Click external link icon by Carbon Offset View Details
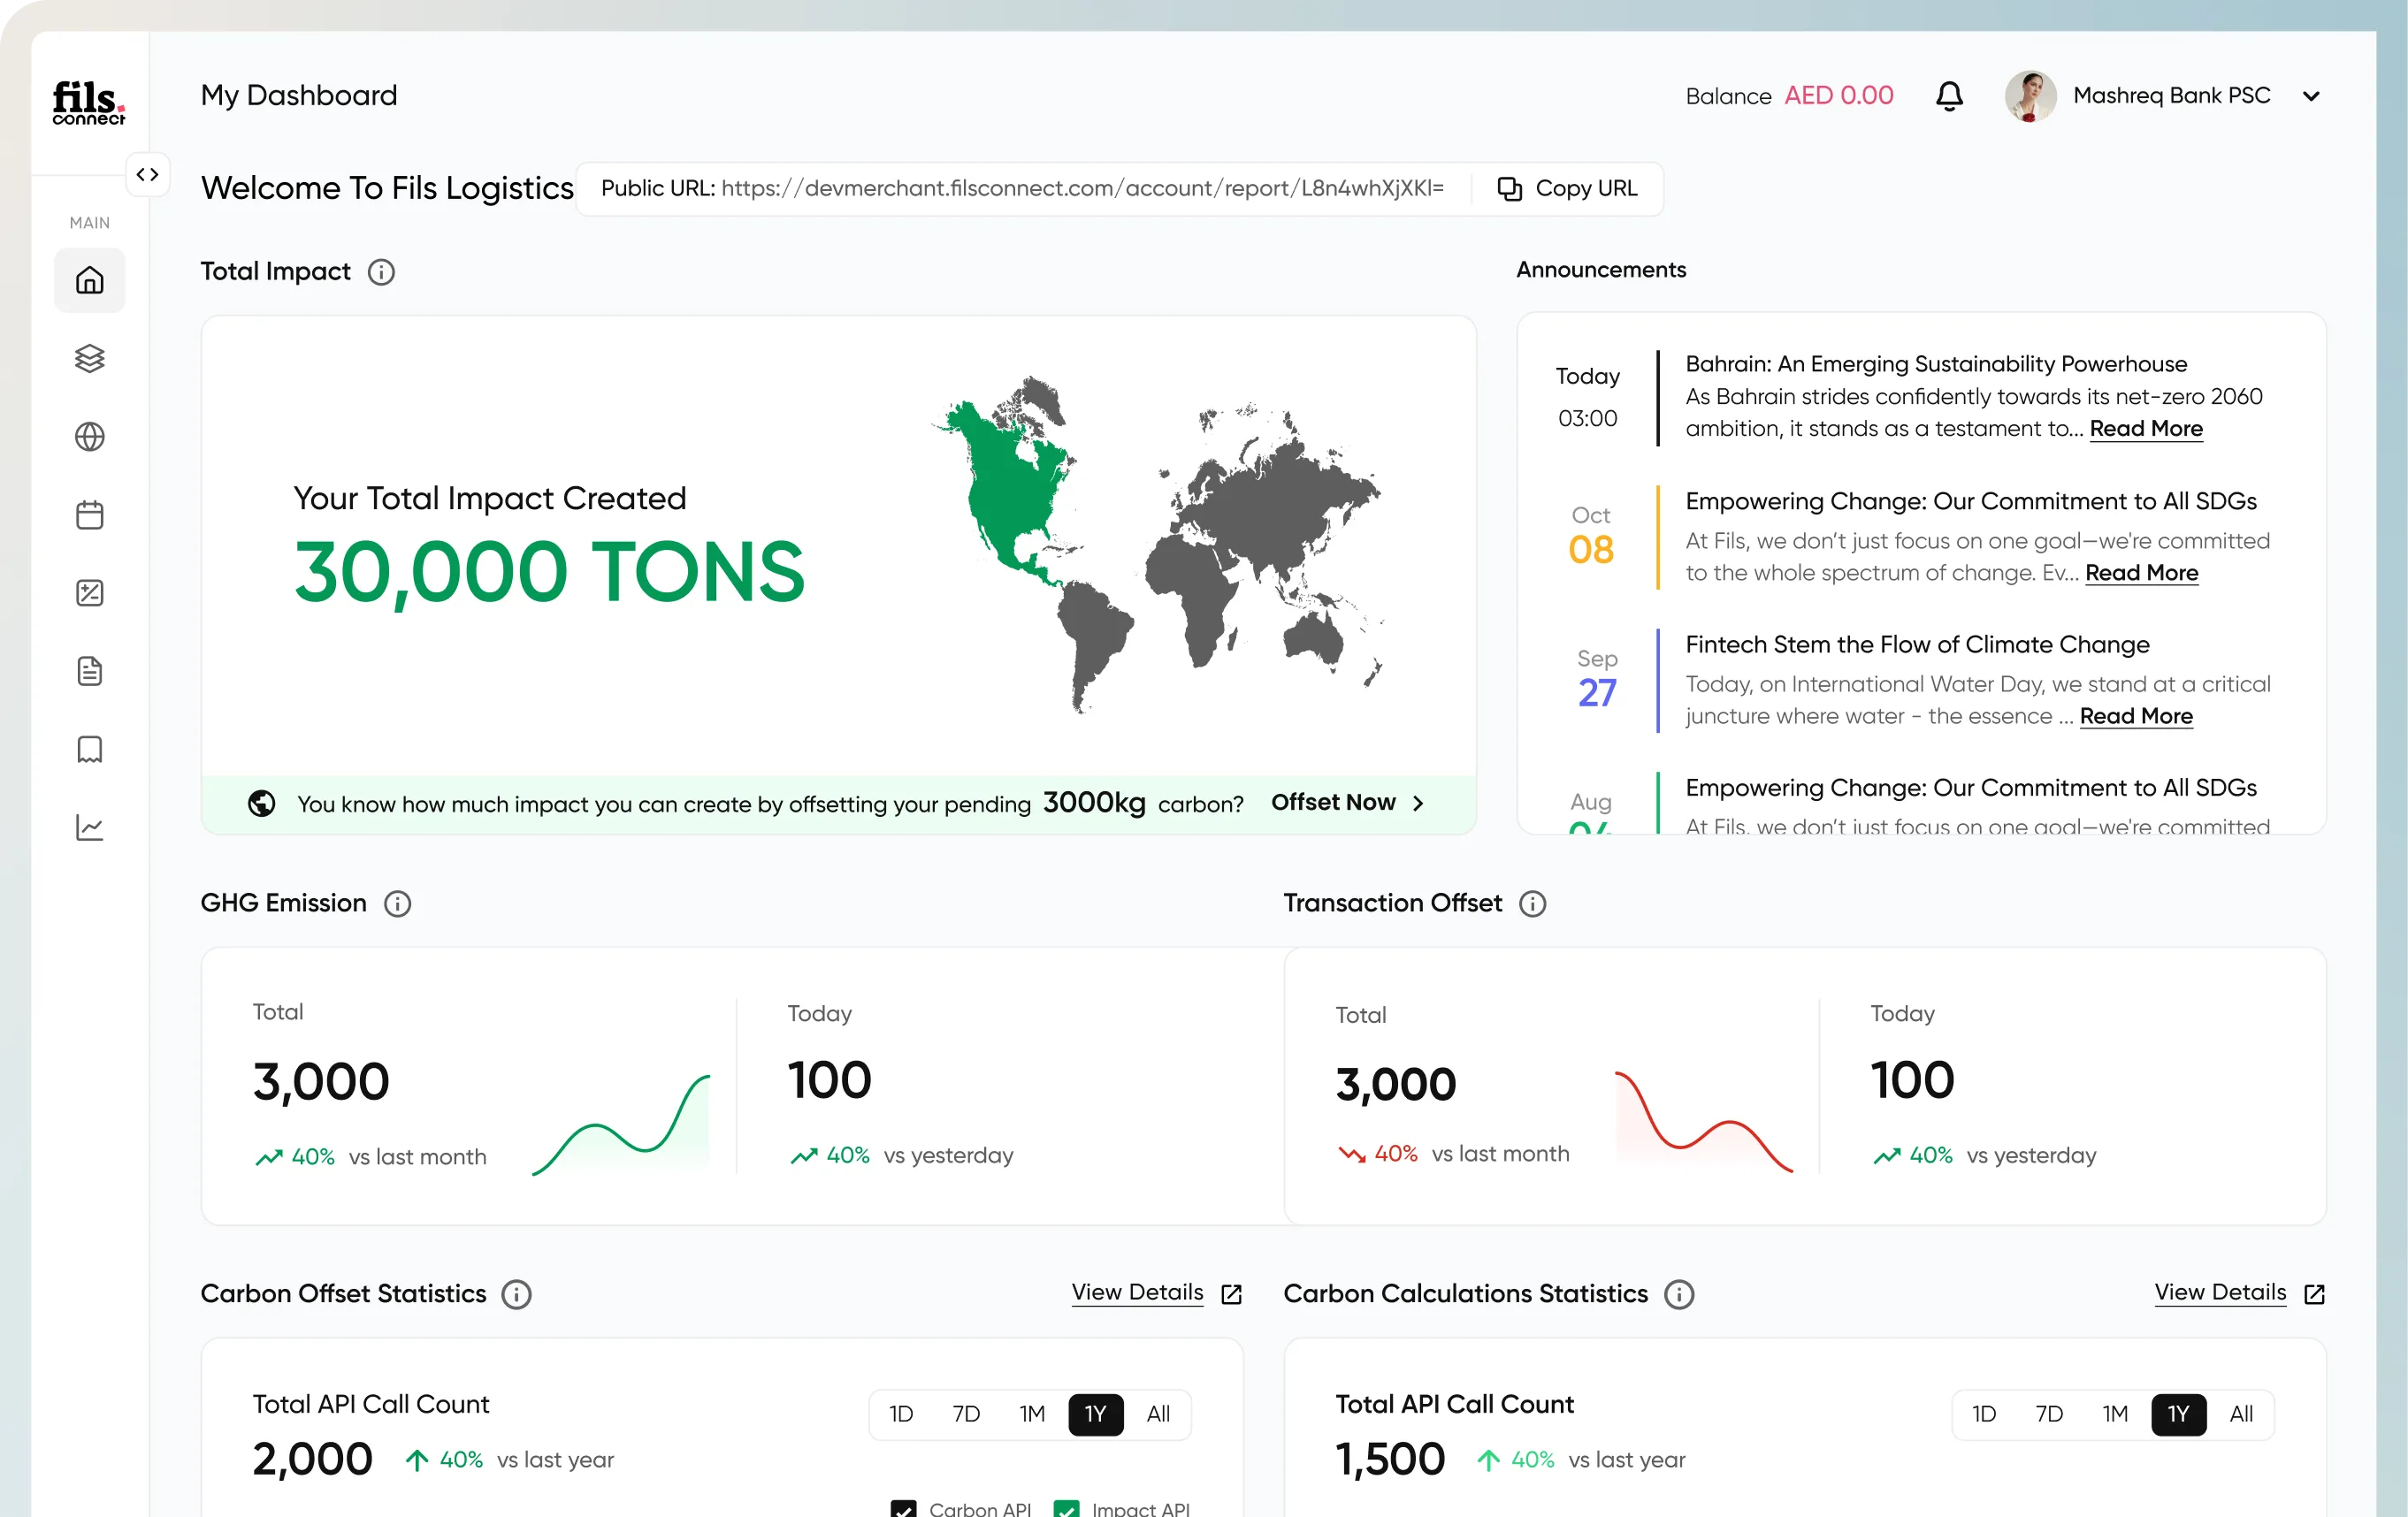The image size is (2408, 1517). tap(1232, 1295)
